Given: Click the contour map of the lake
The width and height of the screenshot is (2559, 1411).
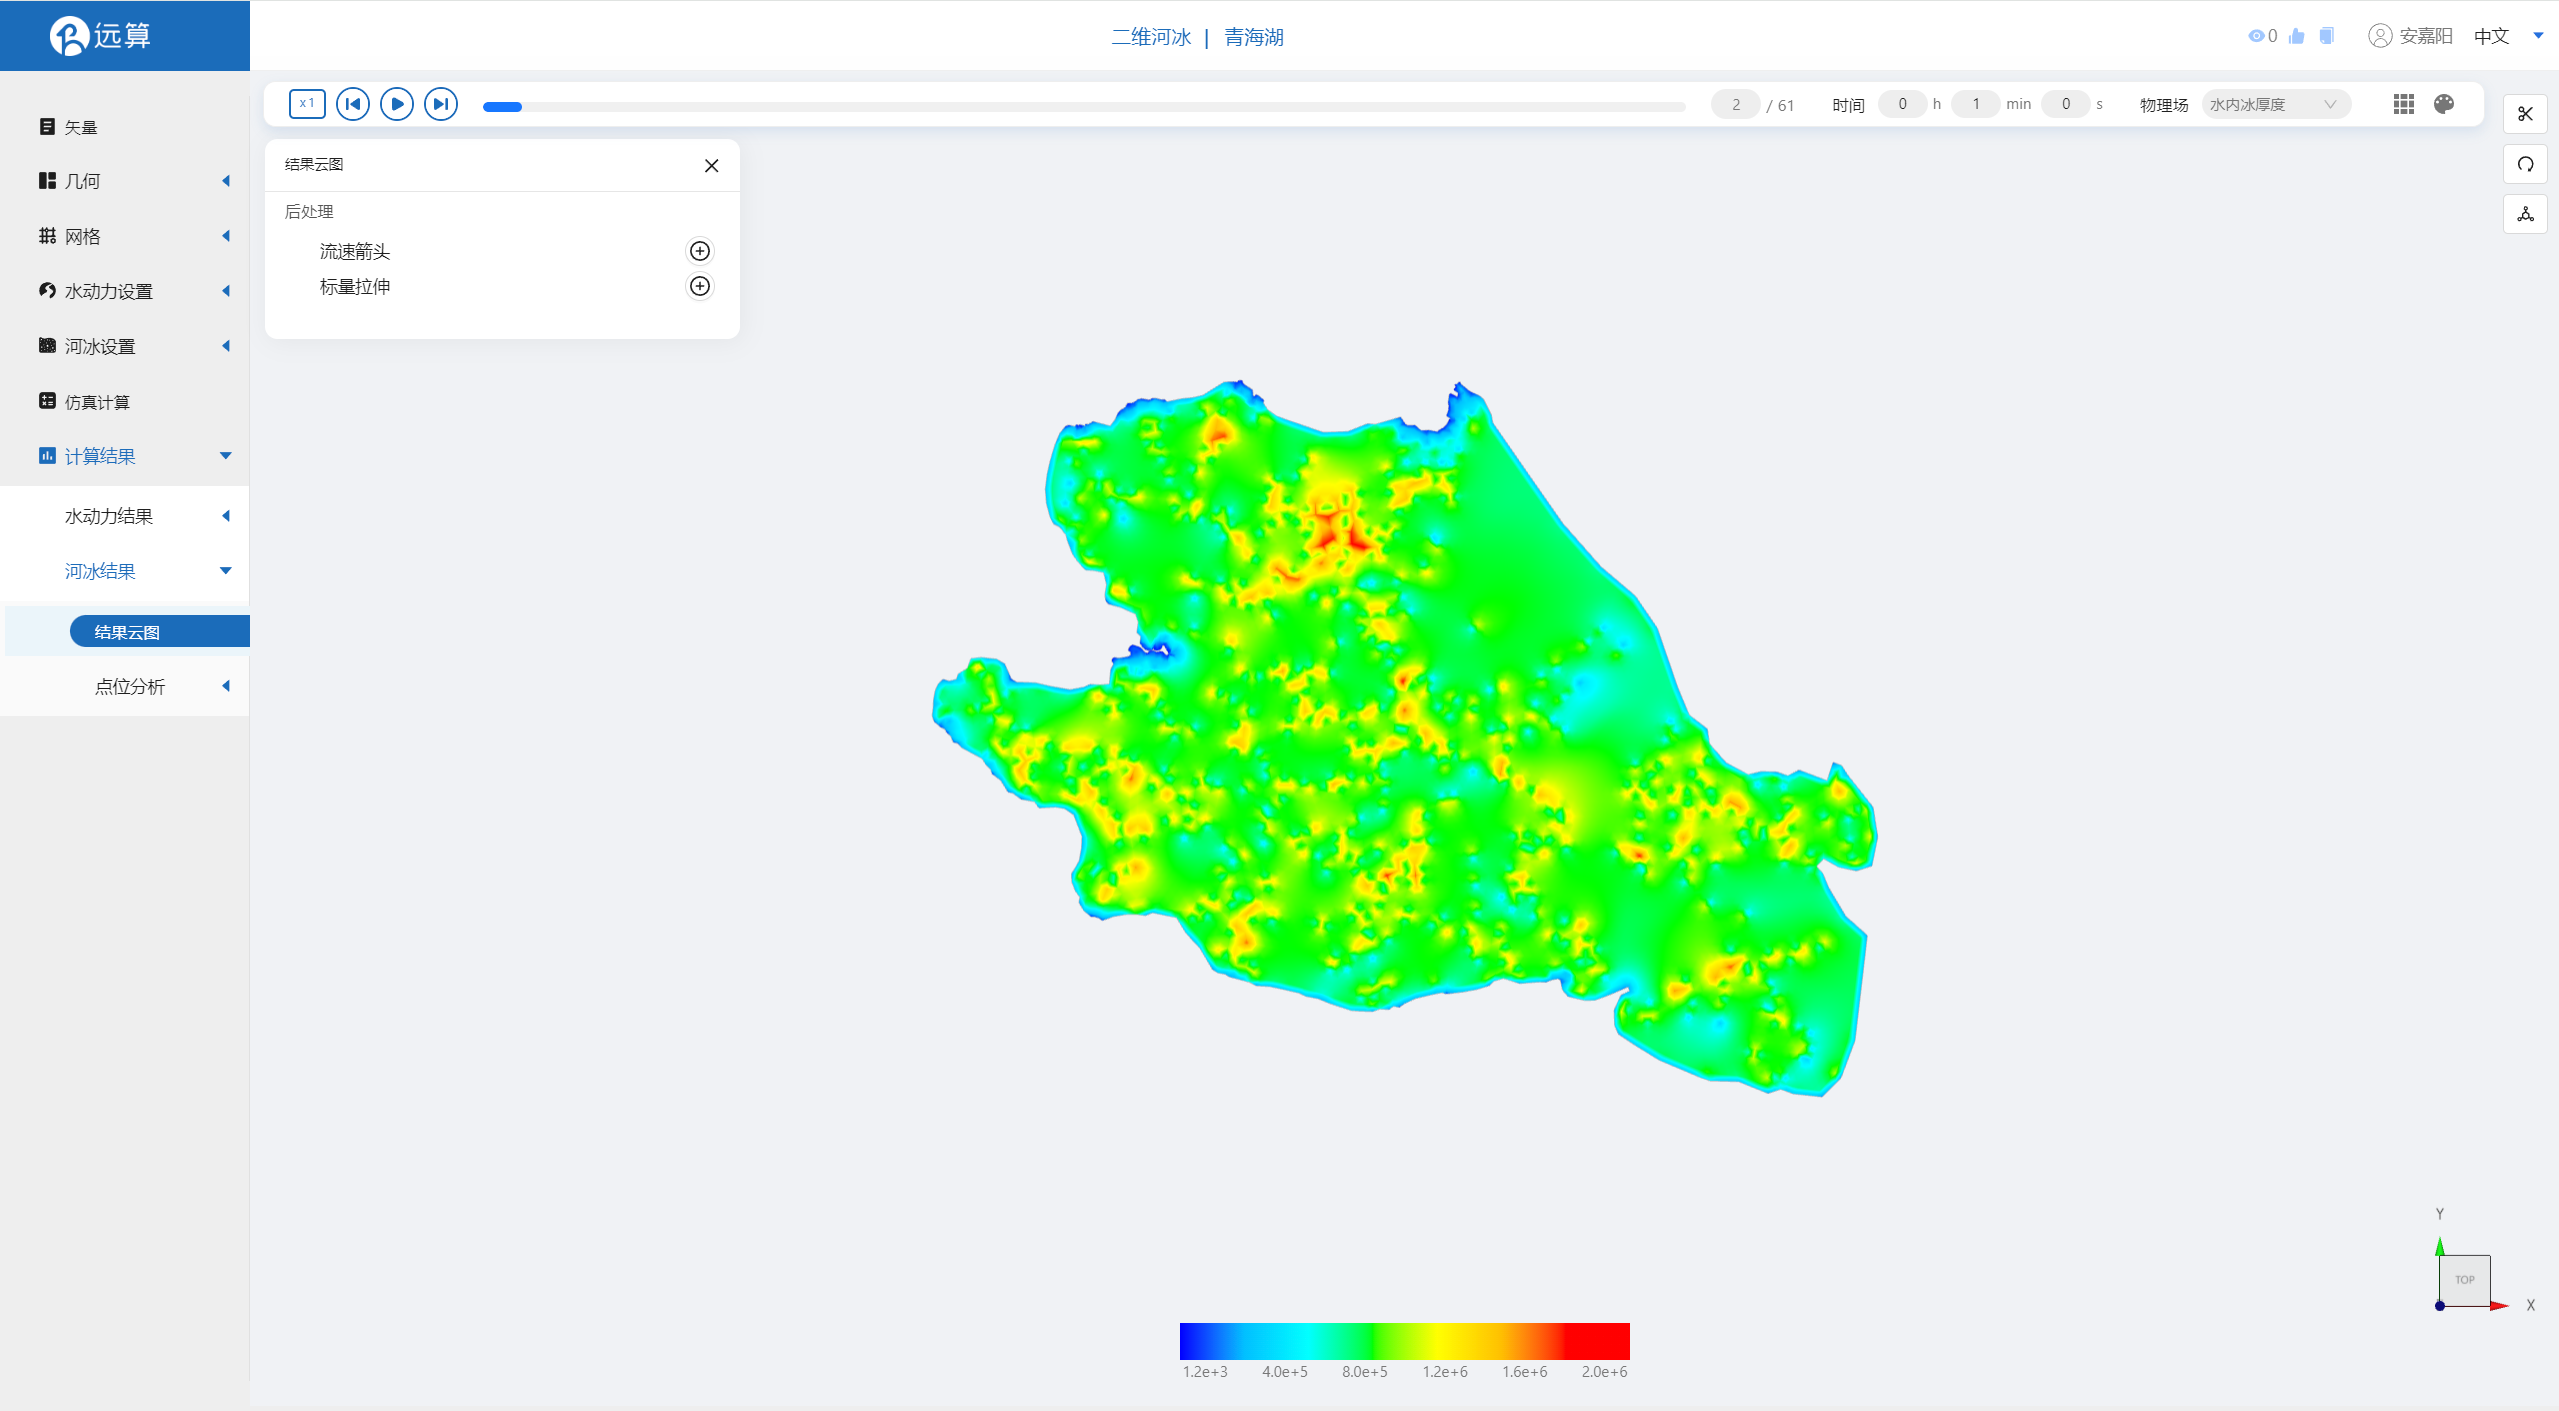Looking at the screenshot, I should [x=1404, y=738].
